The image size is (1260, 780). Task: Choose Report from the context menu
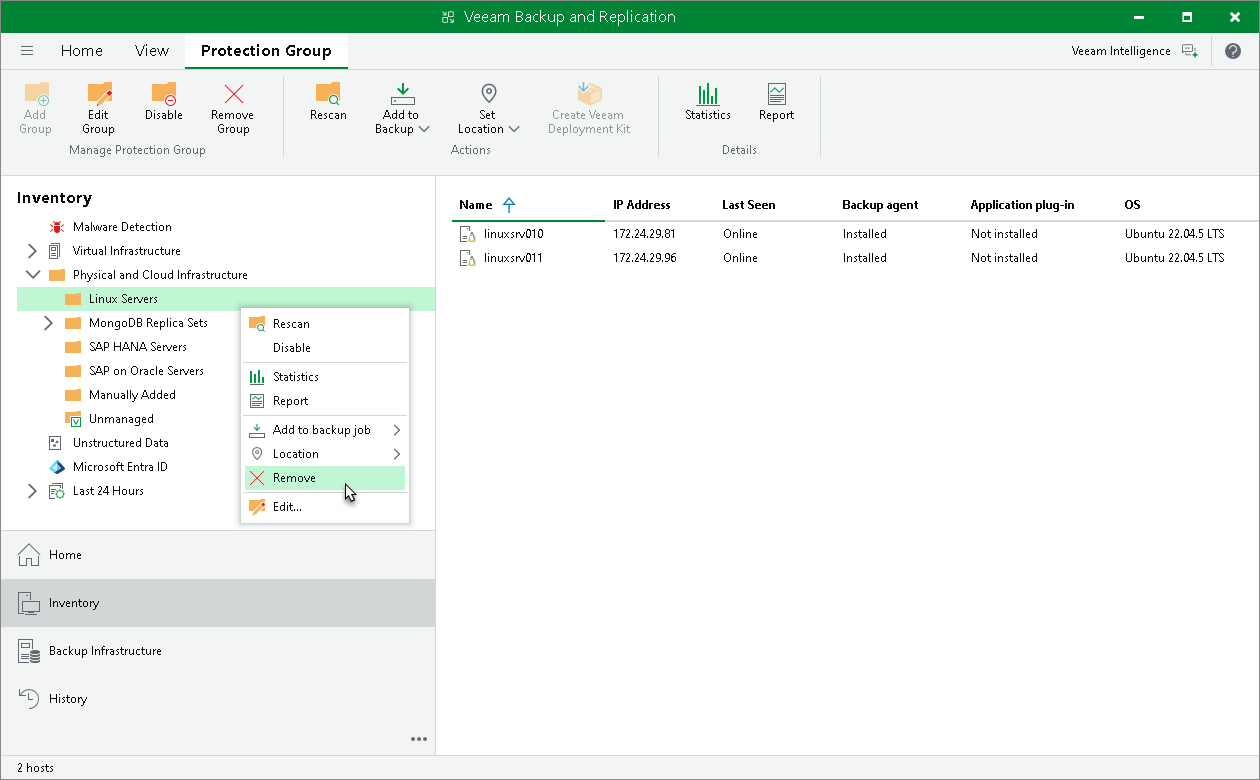[x=325, y=401]
